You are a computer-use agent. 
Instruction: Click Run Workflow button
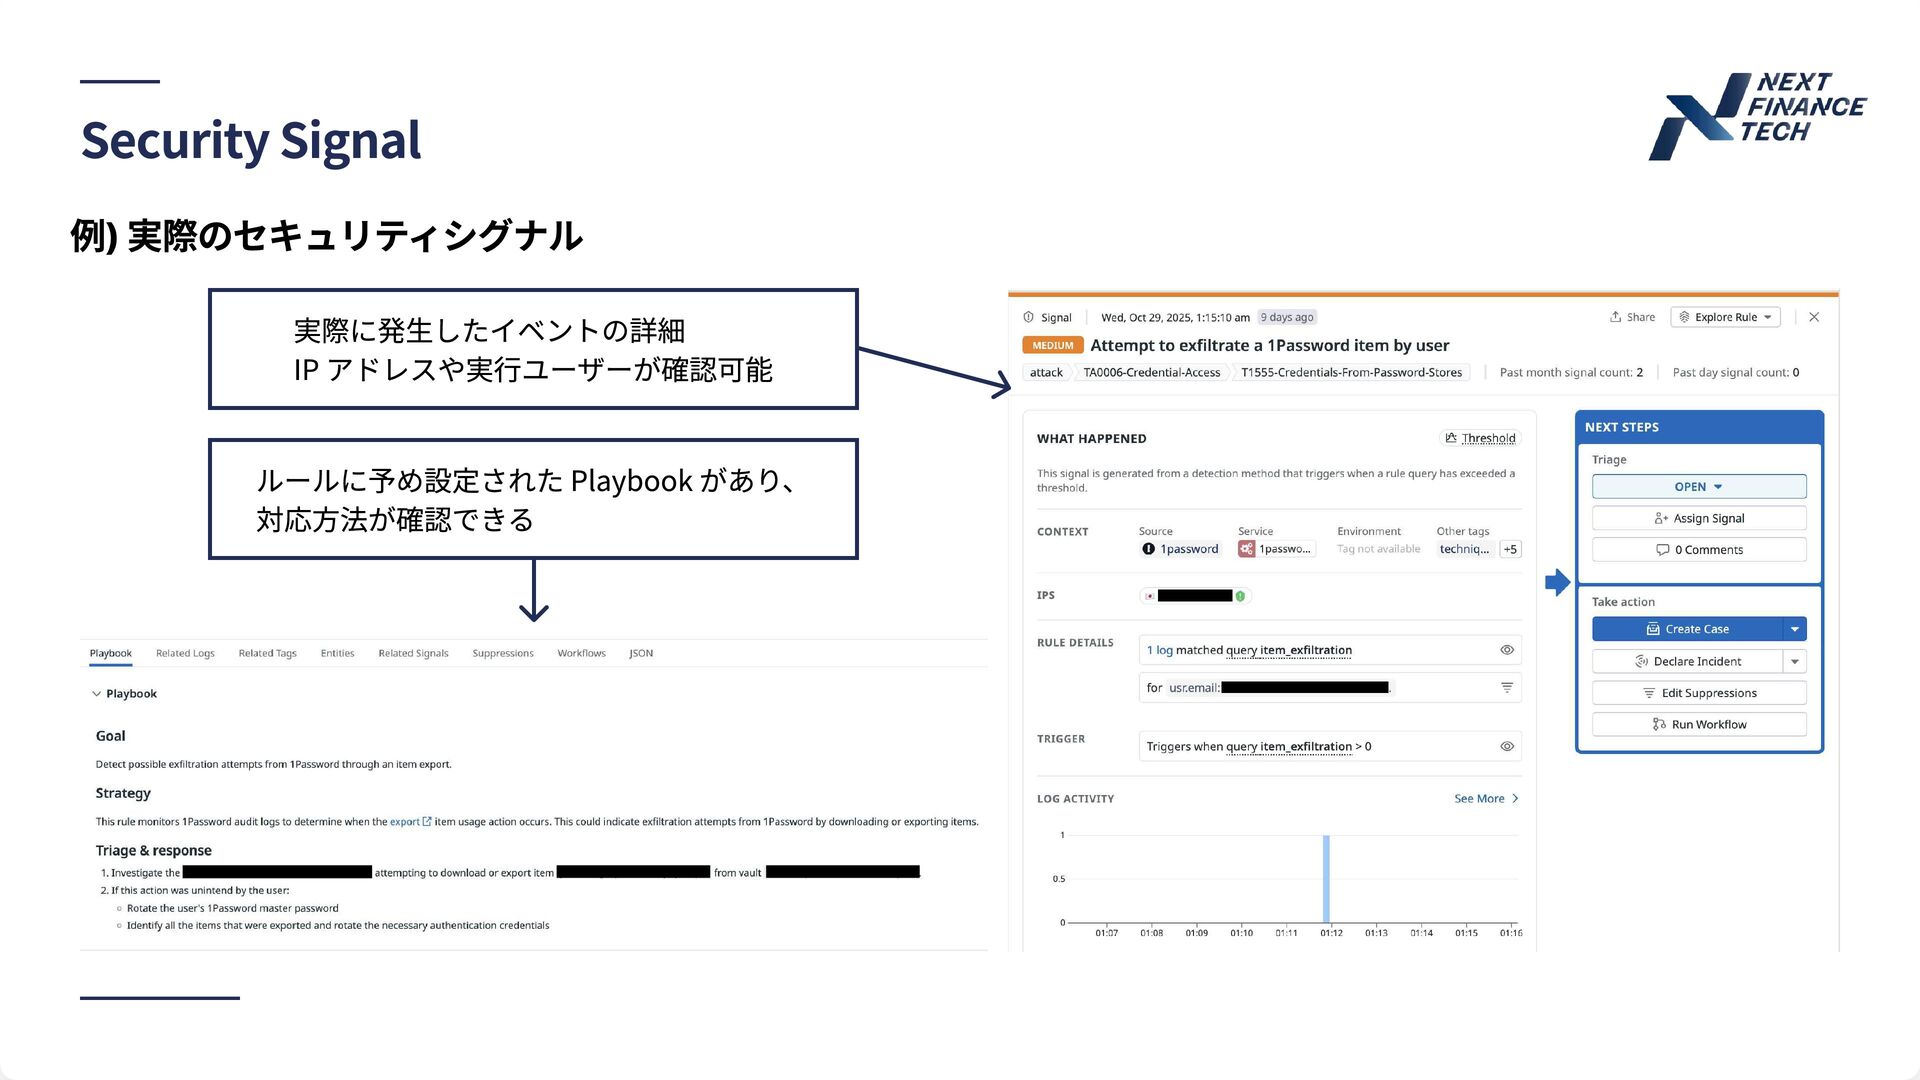(x=1698, y=725)
